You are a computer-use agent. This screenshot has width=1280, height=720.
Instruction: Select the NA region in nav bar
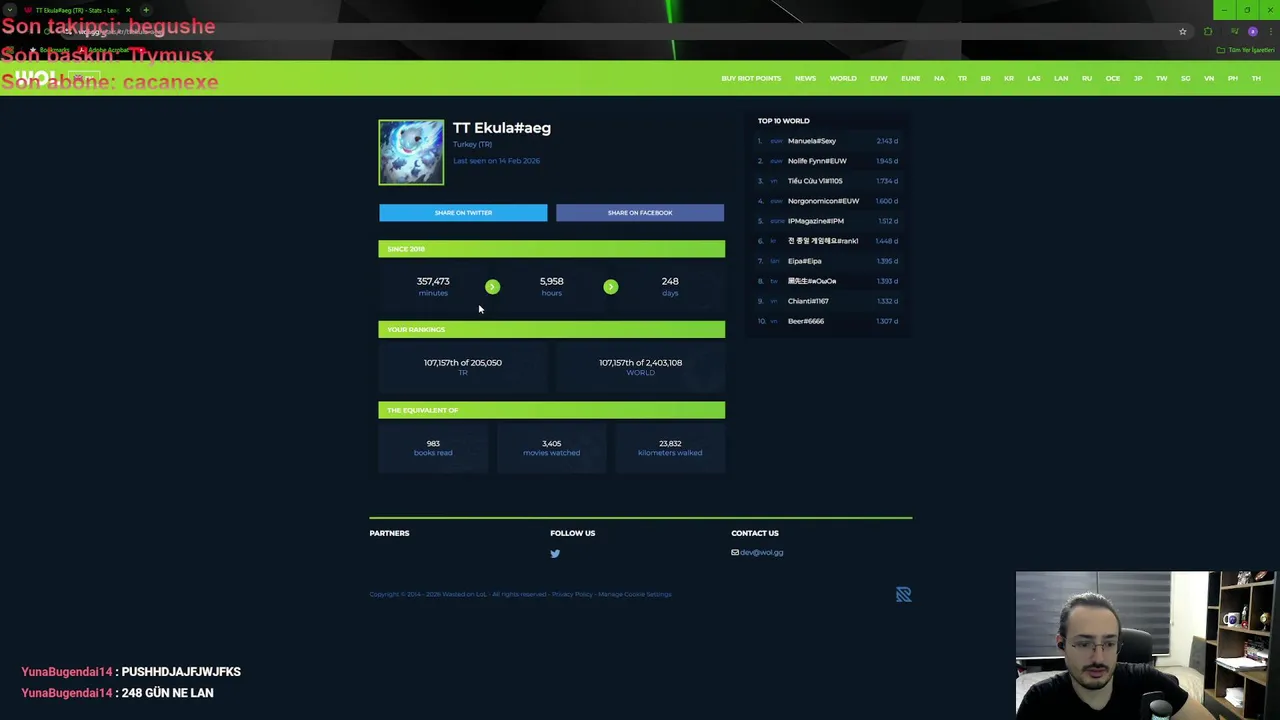pyautogui.click(x=939, y=78)
